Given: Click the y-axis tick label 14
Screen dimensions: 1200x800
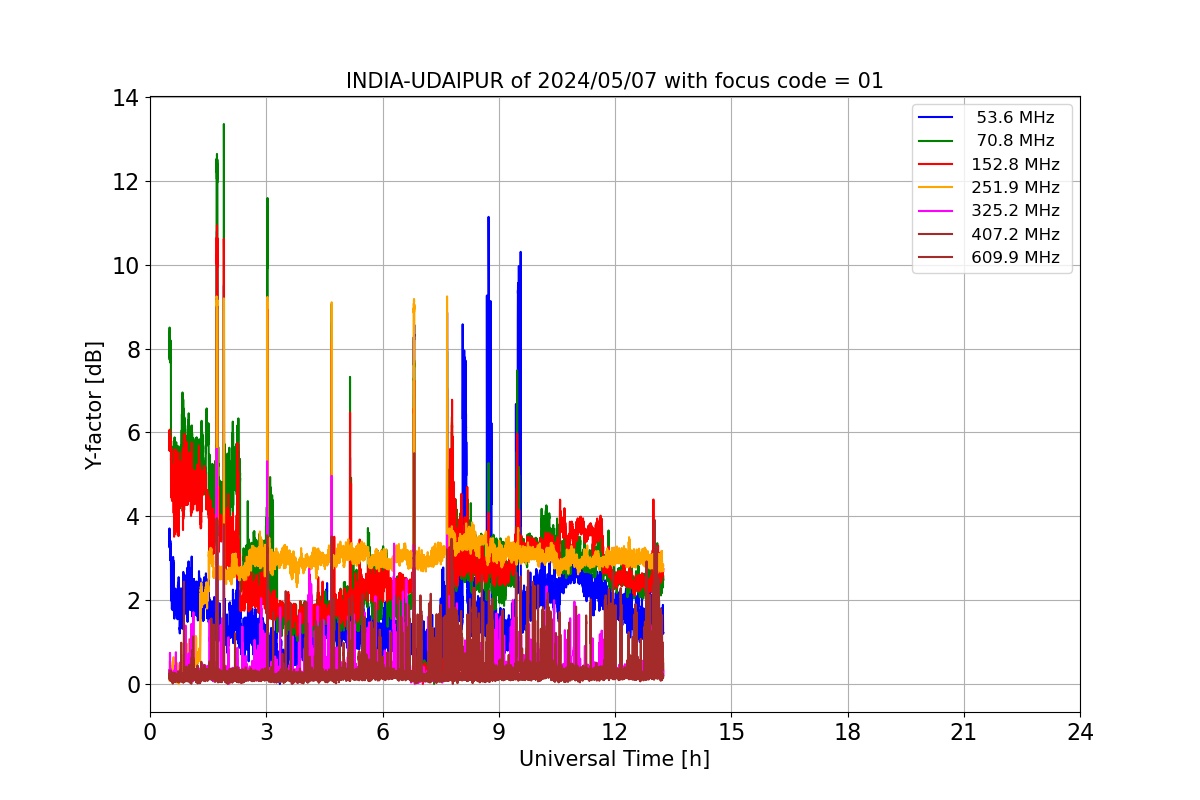Looking at the screenshot, I should [x=125, y=98].
